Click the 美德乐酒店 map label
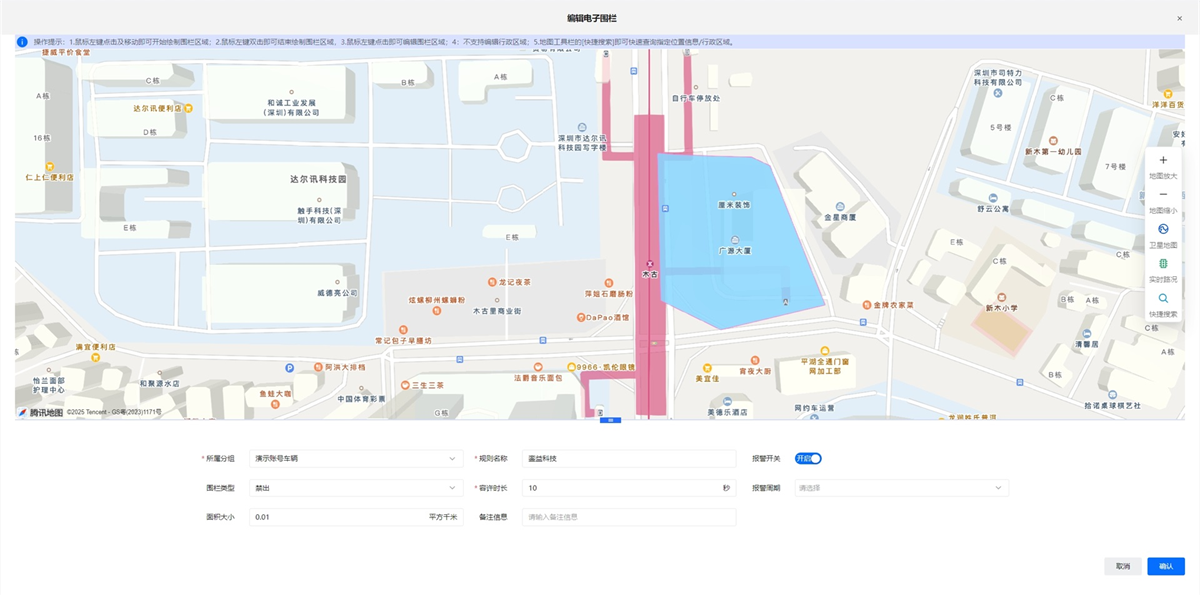Screen dimensions: 1200x595 tap(727, 411)
